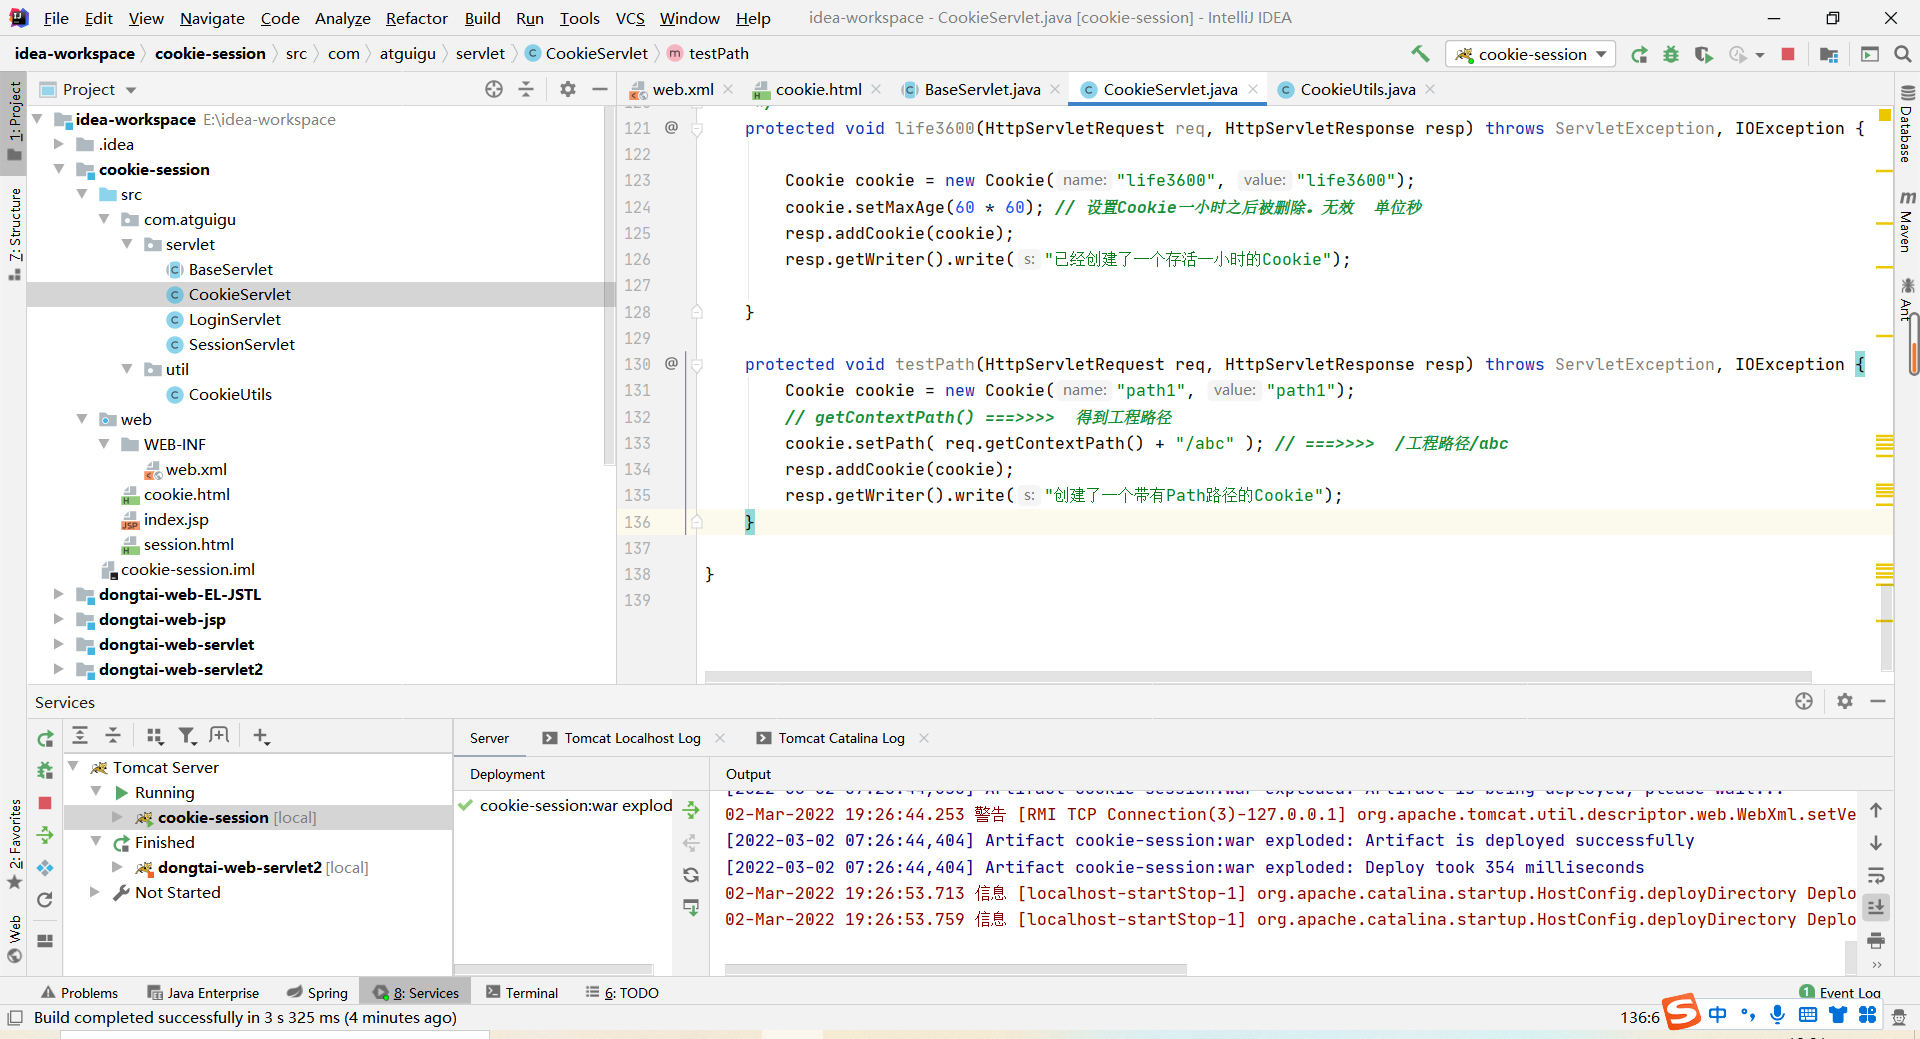Print the console output

1876,941
